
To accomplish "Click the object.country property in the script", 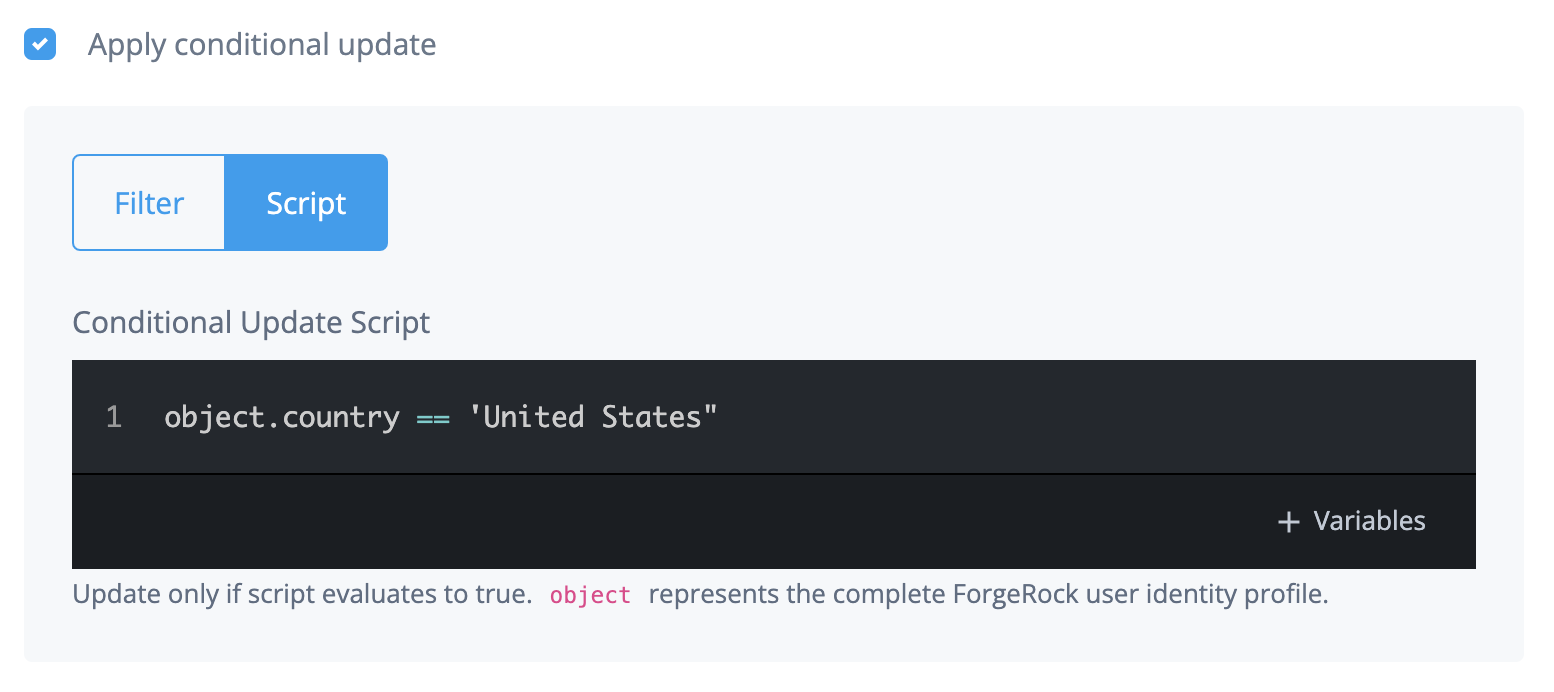I will (x=281, y=416).
